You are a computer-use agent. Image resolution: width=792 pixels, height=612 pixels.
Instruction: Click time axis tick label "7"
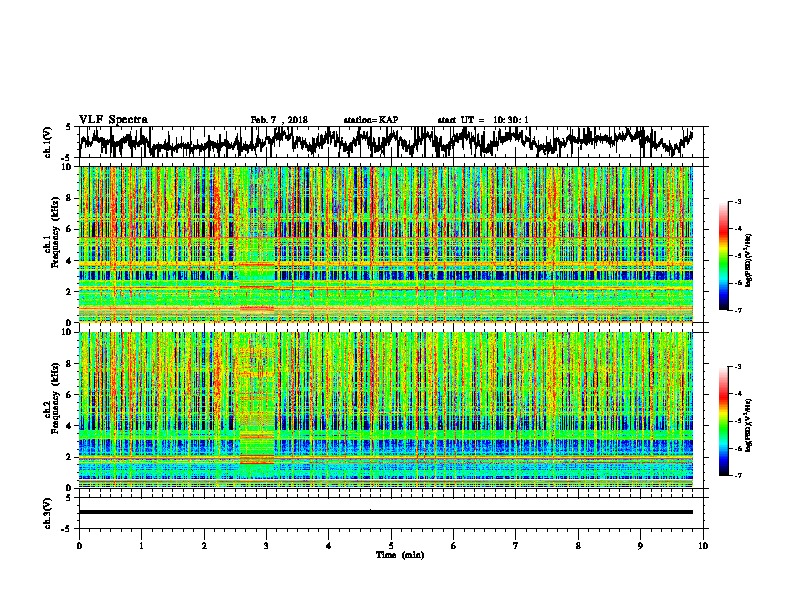point(516,546)
